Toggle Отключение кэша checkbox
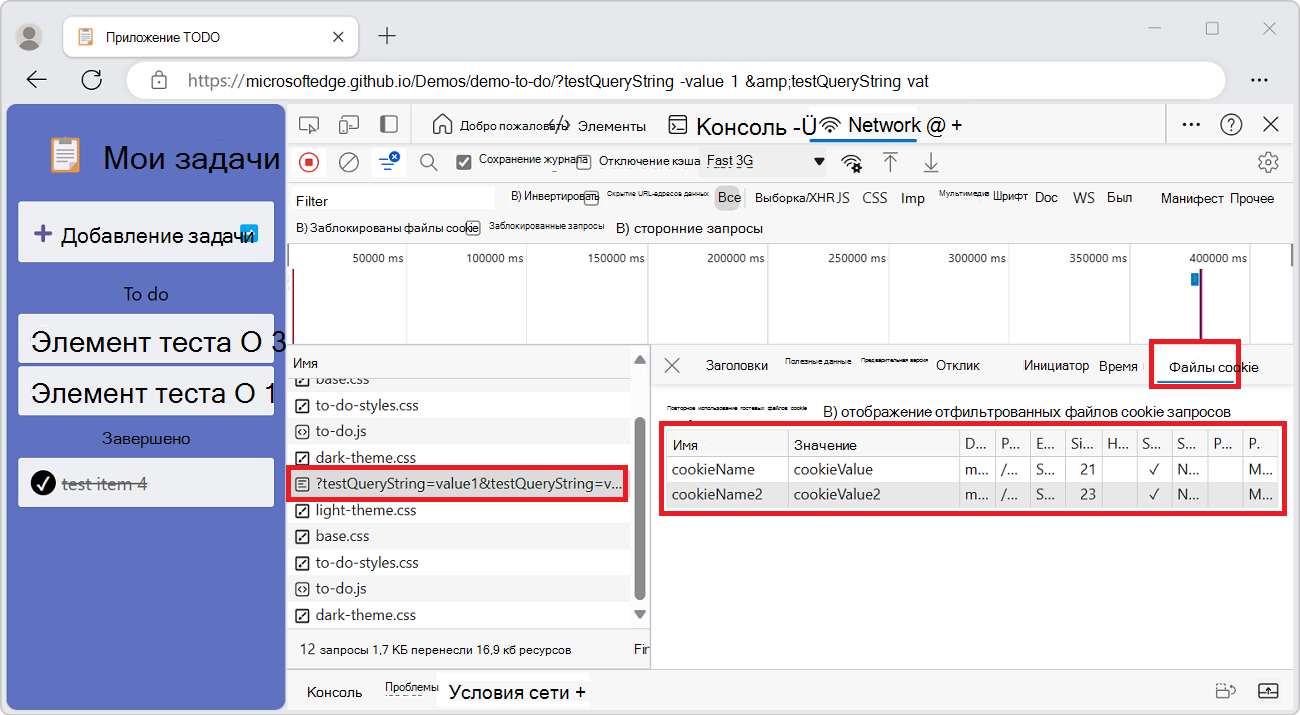This screenshot has width=1300, height=715. coord(583,162)
